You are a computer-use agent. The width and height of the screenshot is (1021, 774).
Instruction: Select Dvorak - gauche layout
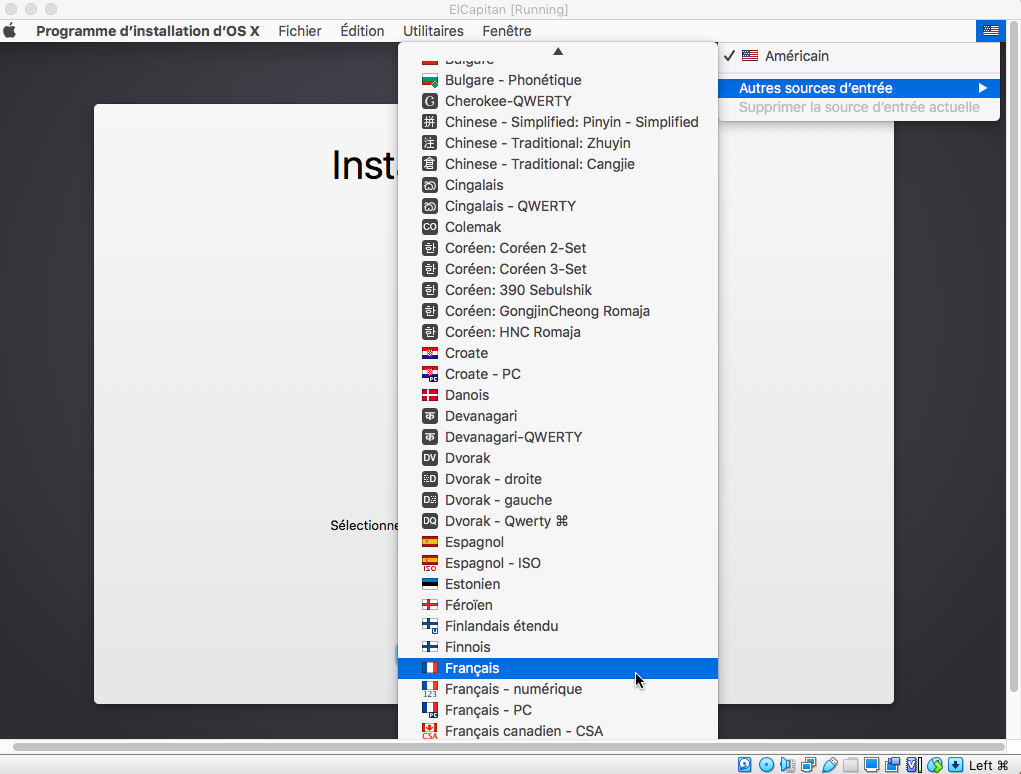557,500
